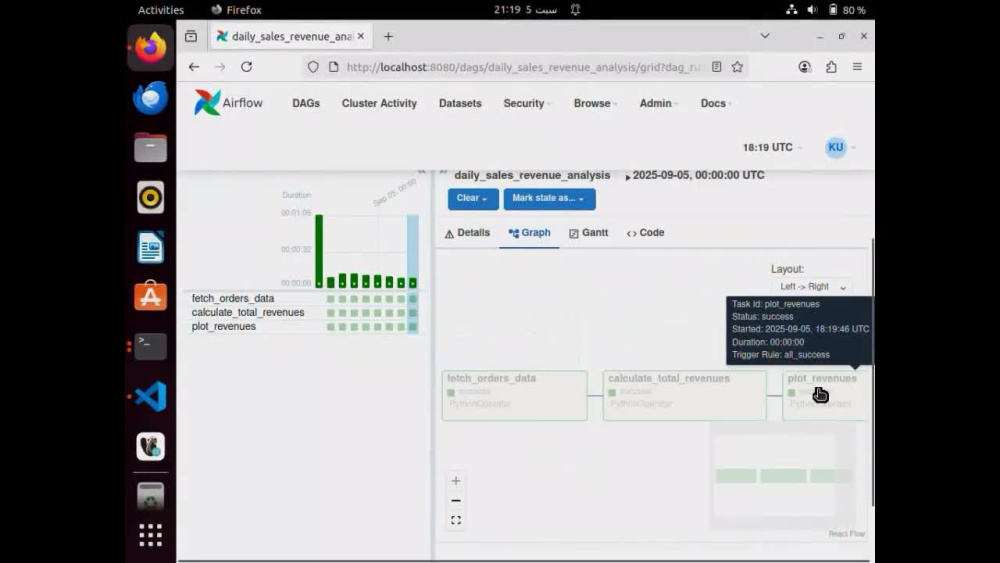Click tallest duration bar in chart
This screenshot has height=563, width=1000.
tap(319, 251)
